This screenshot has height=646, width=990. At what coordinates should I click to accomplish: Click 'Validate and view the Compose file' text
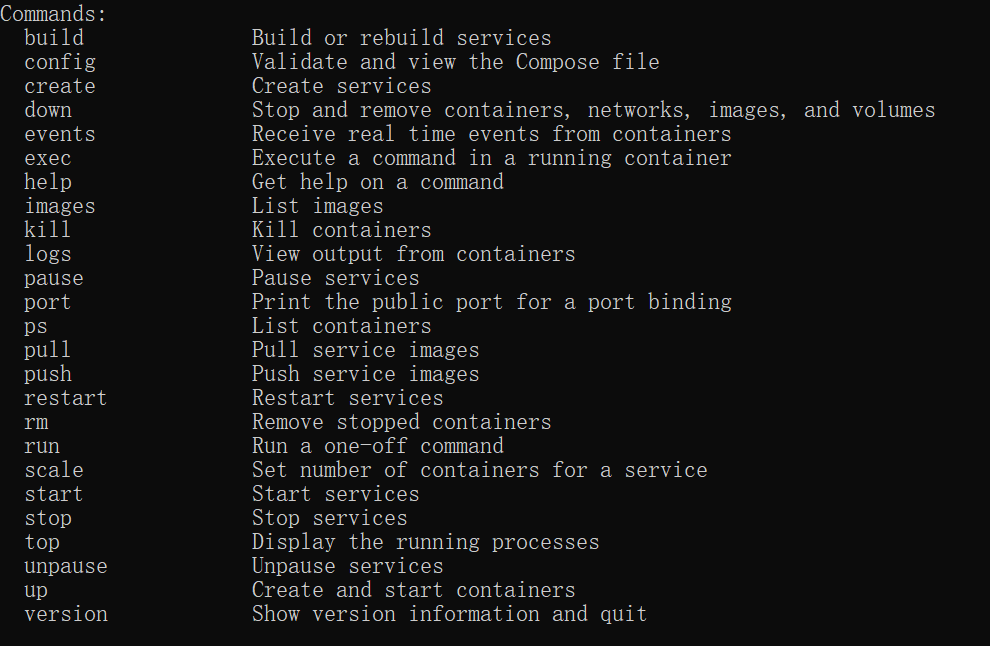click(x=455, y=63)
